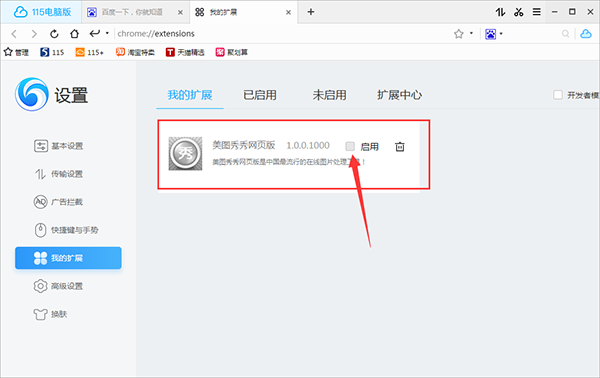Open the transfer arrows icon in title bar
Screen dimensions: 600x378
coord(501,12)
